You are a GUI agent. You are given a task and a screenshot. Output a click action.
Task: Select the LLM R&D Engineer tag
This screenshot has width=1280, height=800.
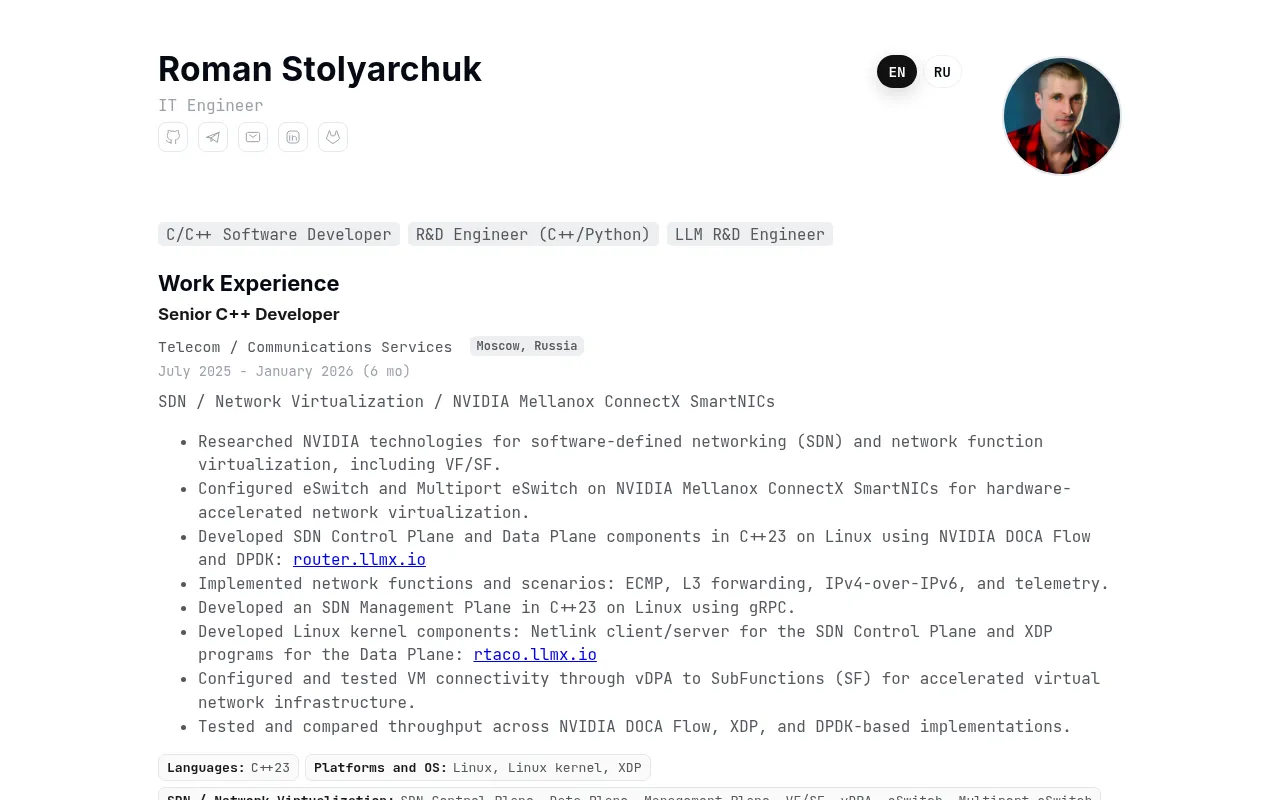(750, 234)
